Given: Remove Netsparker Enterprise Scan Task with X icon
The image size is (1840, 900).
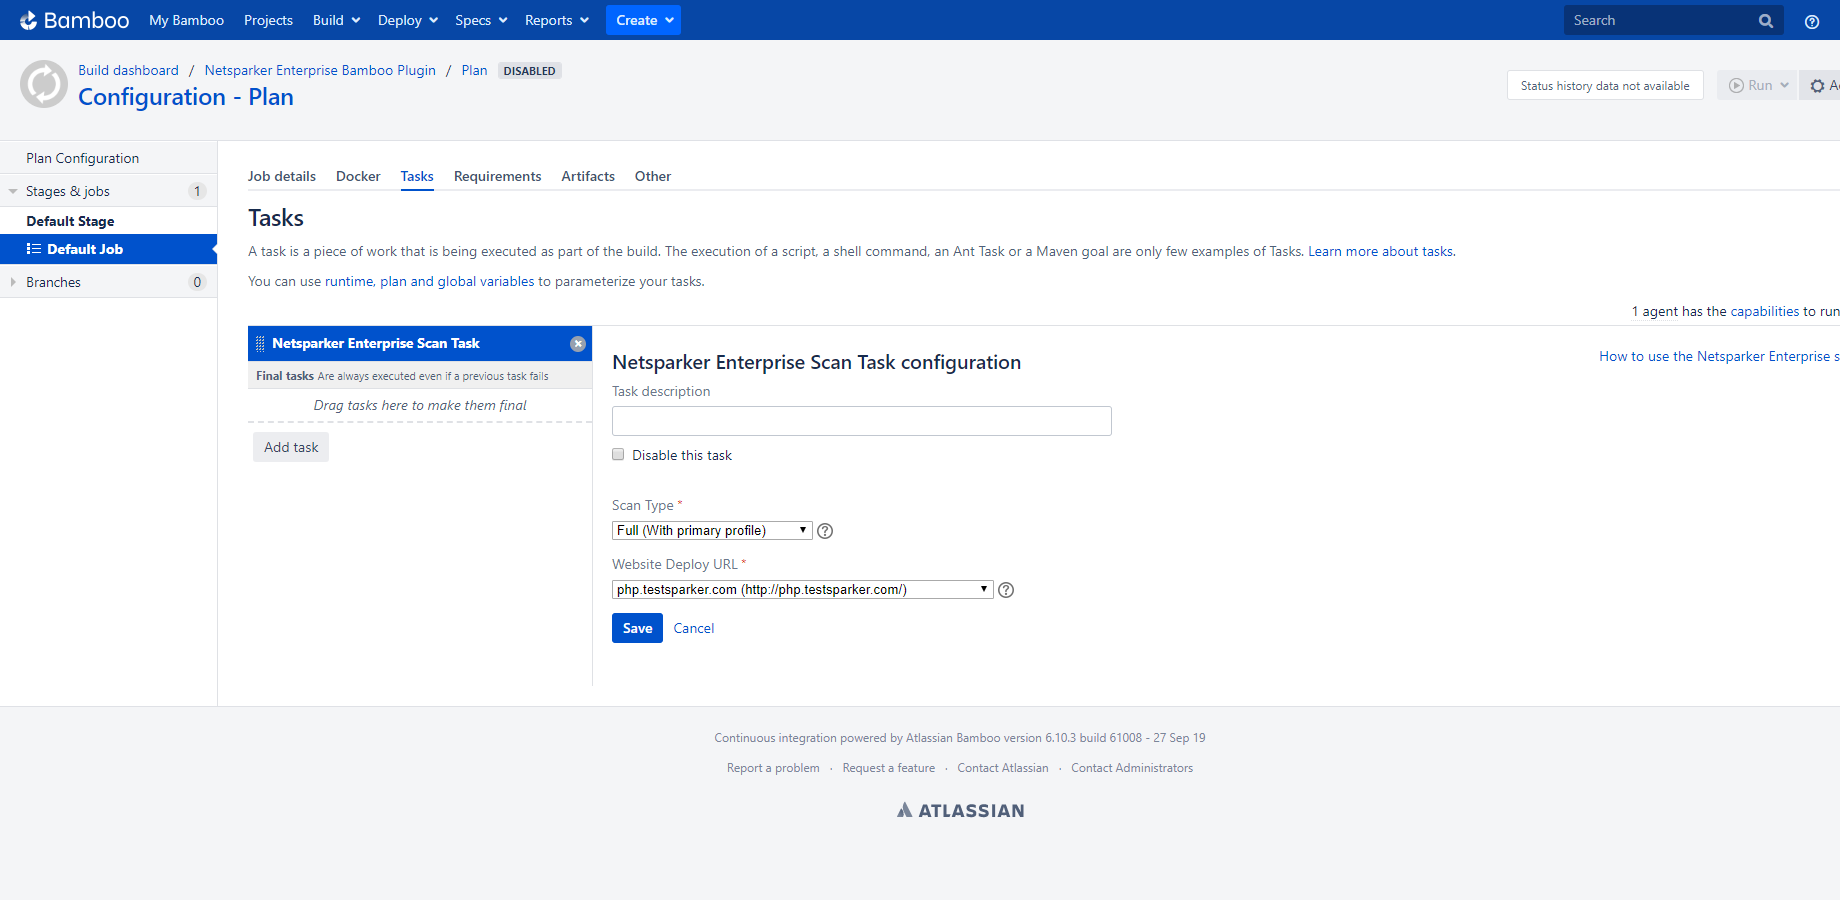Looking at the screenshot, I should coord(578,344).
